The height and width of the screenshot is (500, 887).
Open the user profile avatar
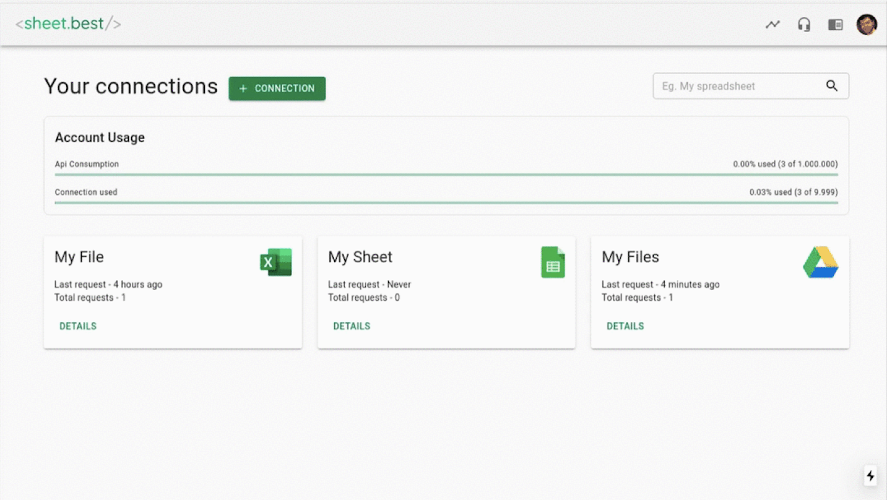(867, 24)
